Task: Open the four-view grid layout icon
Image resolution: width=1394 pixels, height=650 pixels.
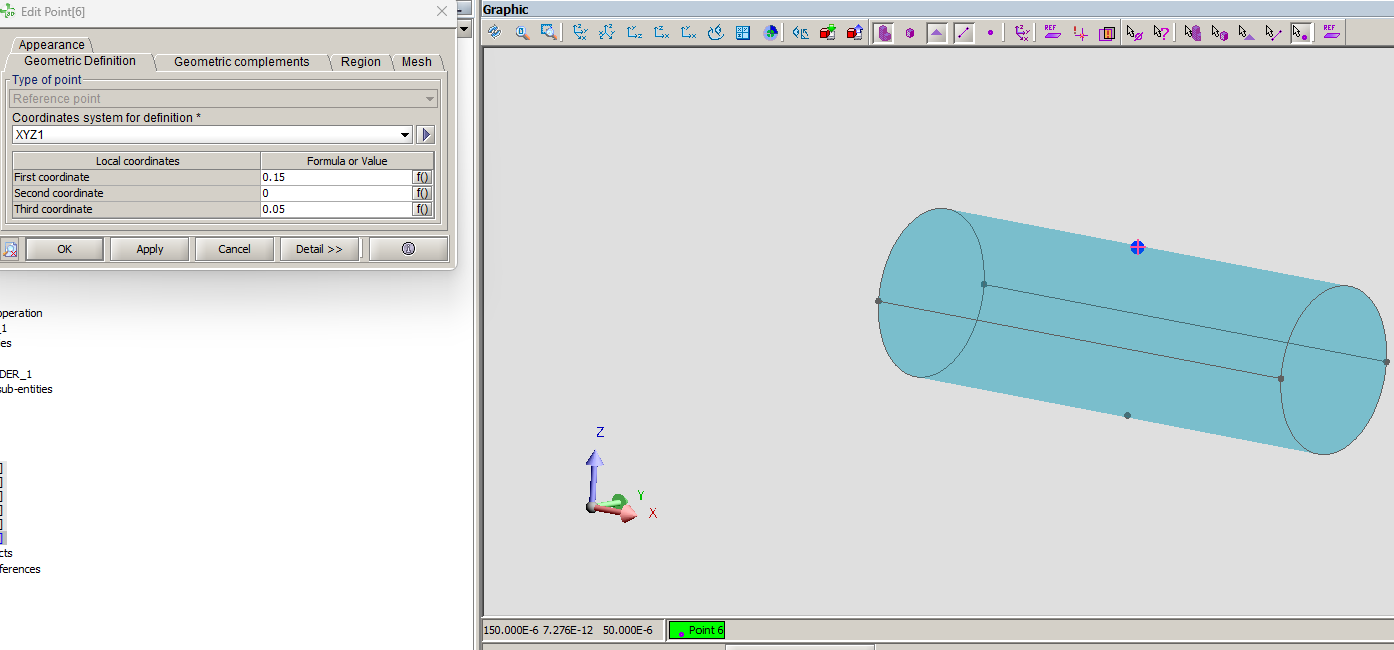Action: point(743,33)
